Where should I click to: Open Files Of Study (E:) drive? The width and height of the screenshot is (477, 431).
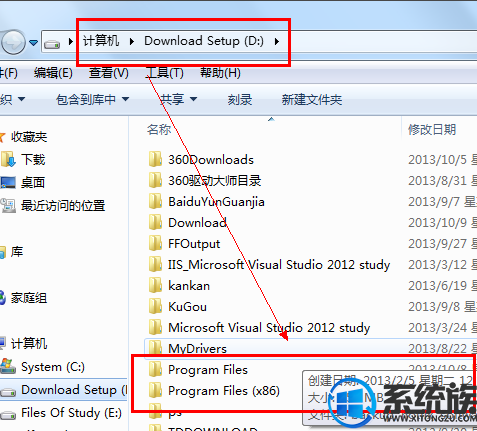coord(71,413)
